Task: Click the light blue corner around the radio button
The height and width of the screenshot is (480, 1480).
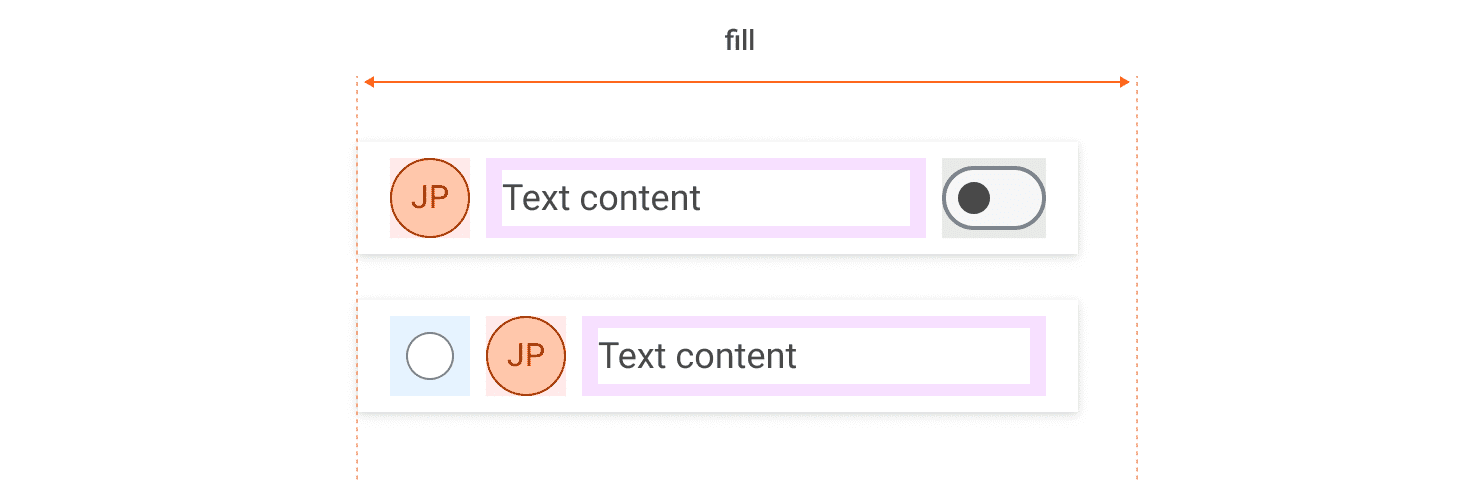Action: [396, 322]
